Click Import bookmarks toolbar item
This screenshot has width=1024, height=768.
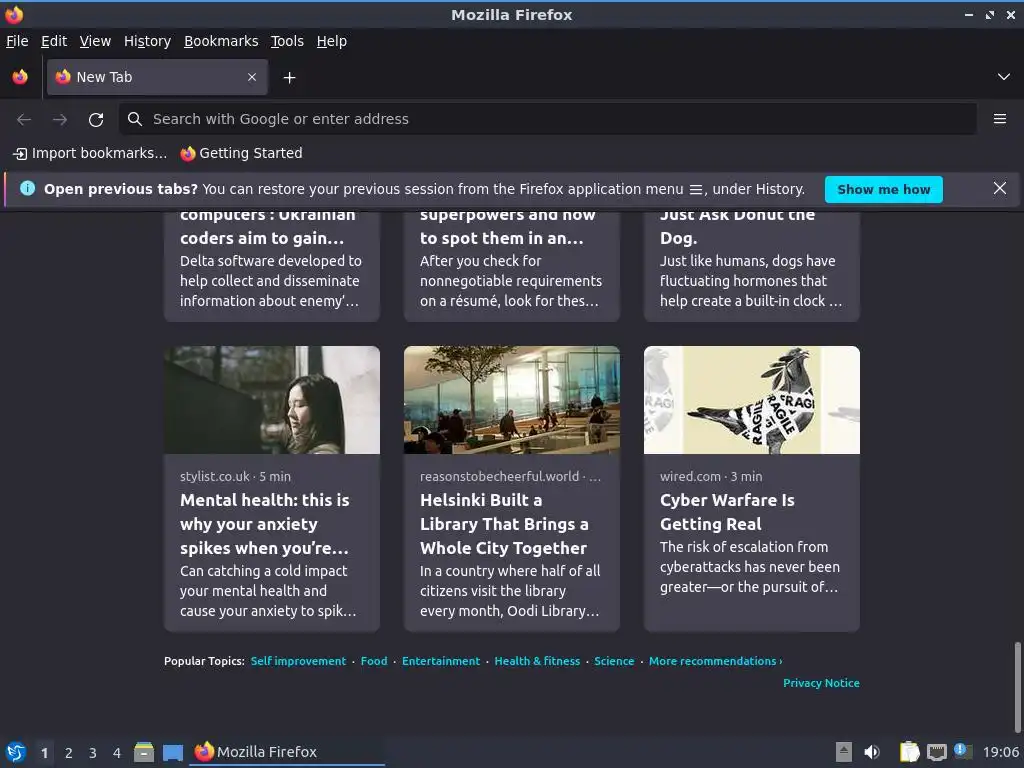[90, 153]
